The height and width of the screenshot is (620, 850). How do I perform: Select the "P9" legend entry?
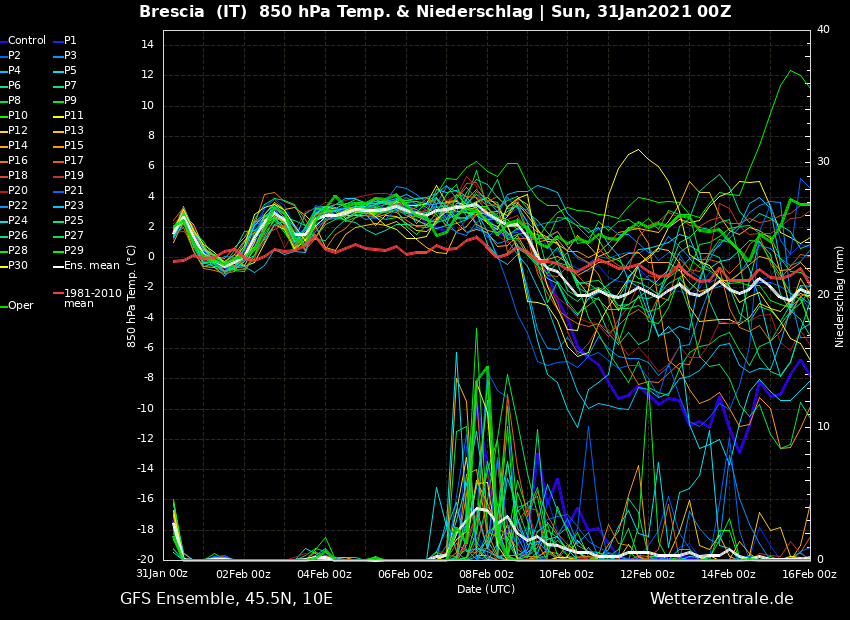(66, 100)
